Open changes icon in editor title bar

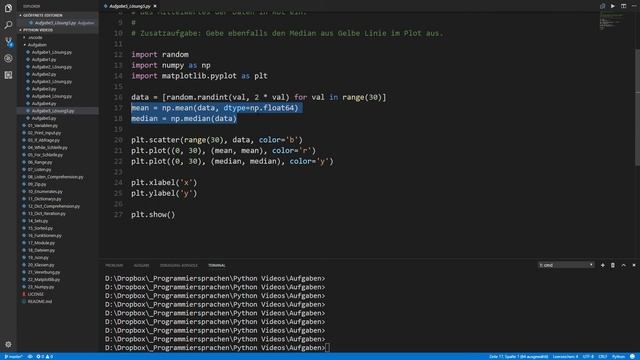coord(602,6)
